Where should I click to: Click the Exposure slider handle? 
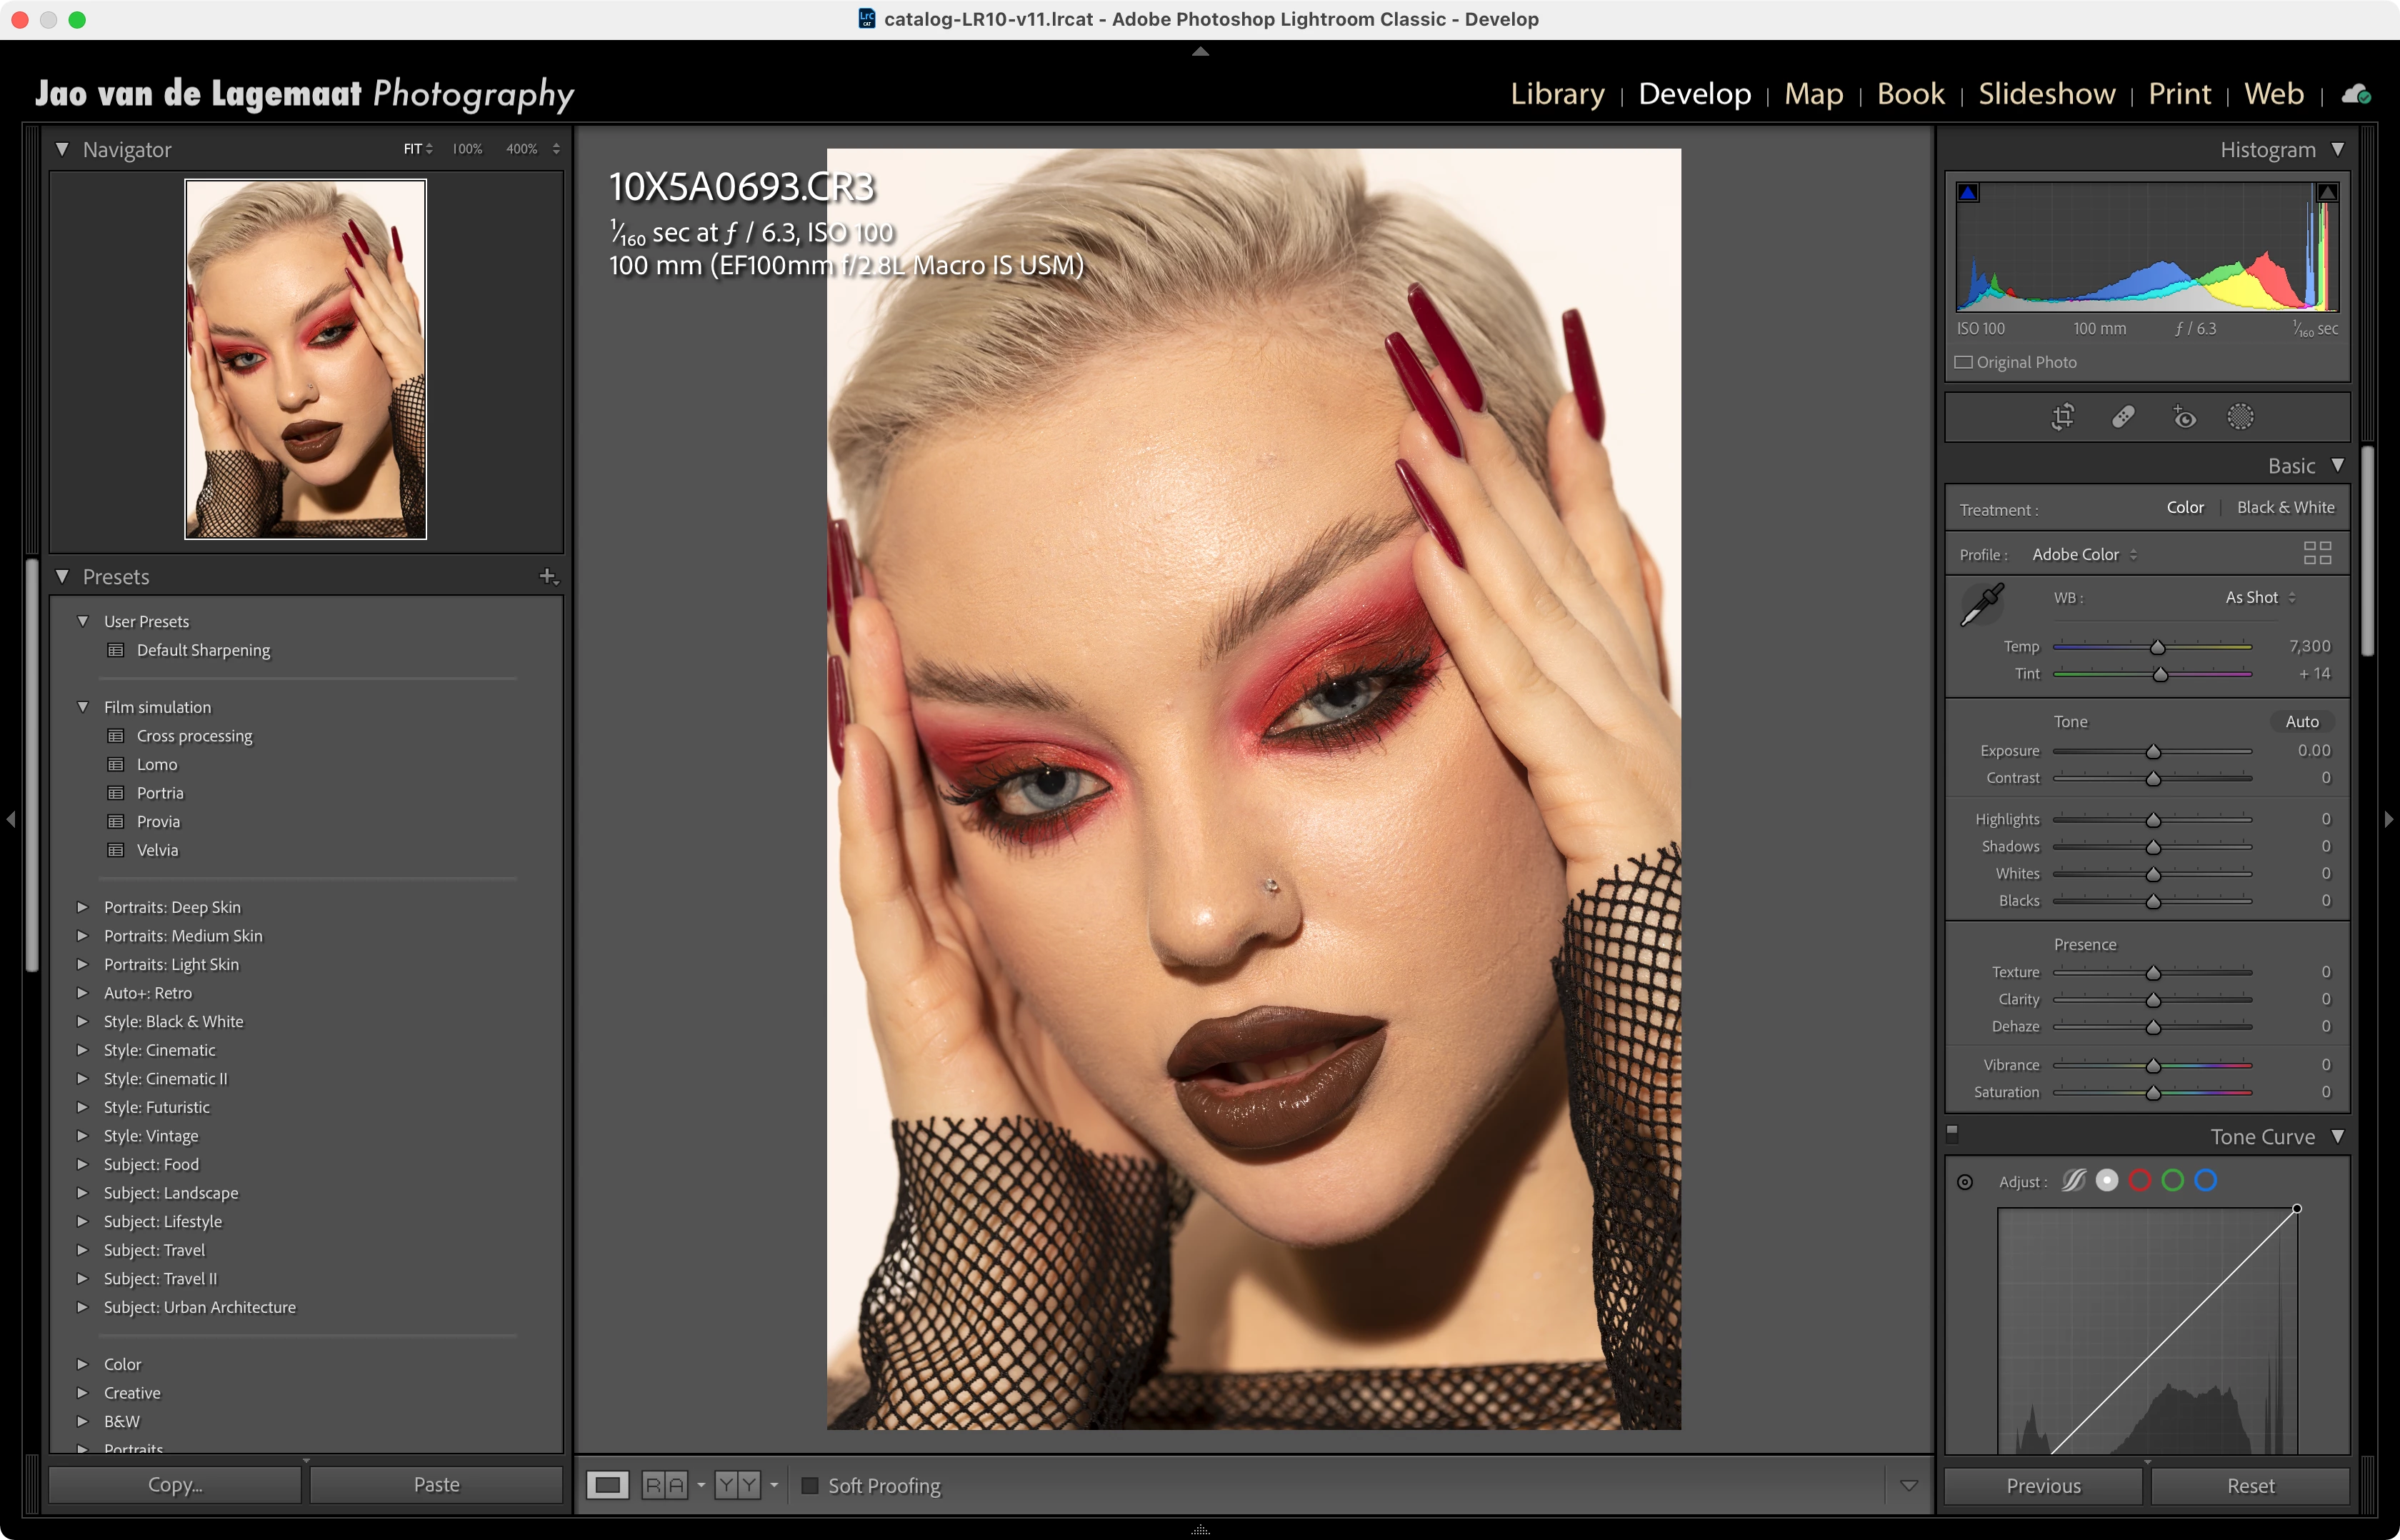[x=2153, y=752]
